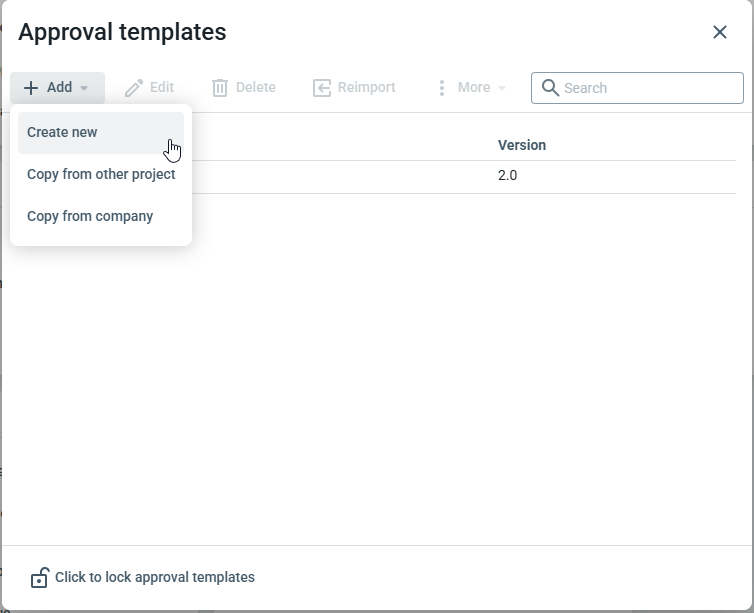Click the three-dot More icon
The width and height of the screenshot is (754, 613).
[441, 88]
